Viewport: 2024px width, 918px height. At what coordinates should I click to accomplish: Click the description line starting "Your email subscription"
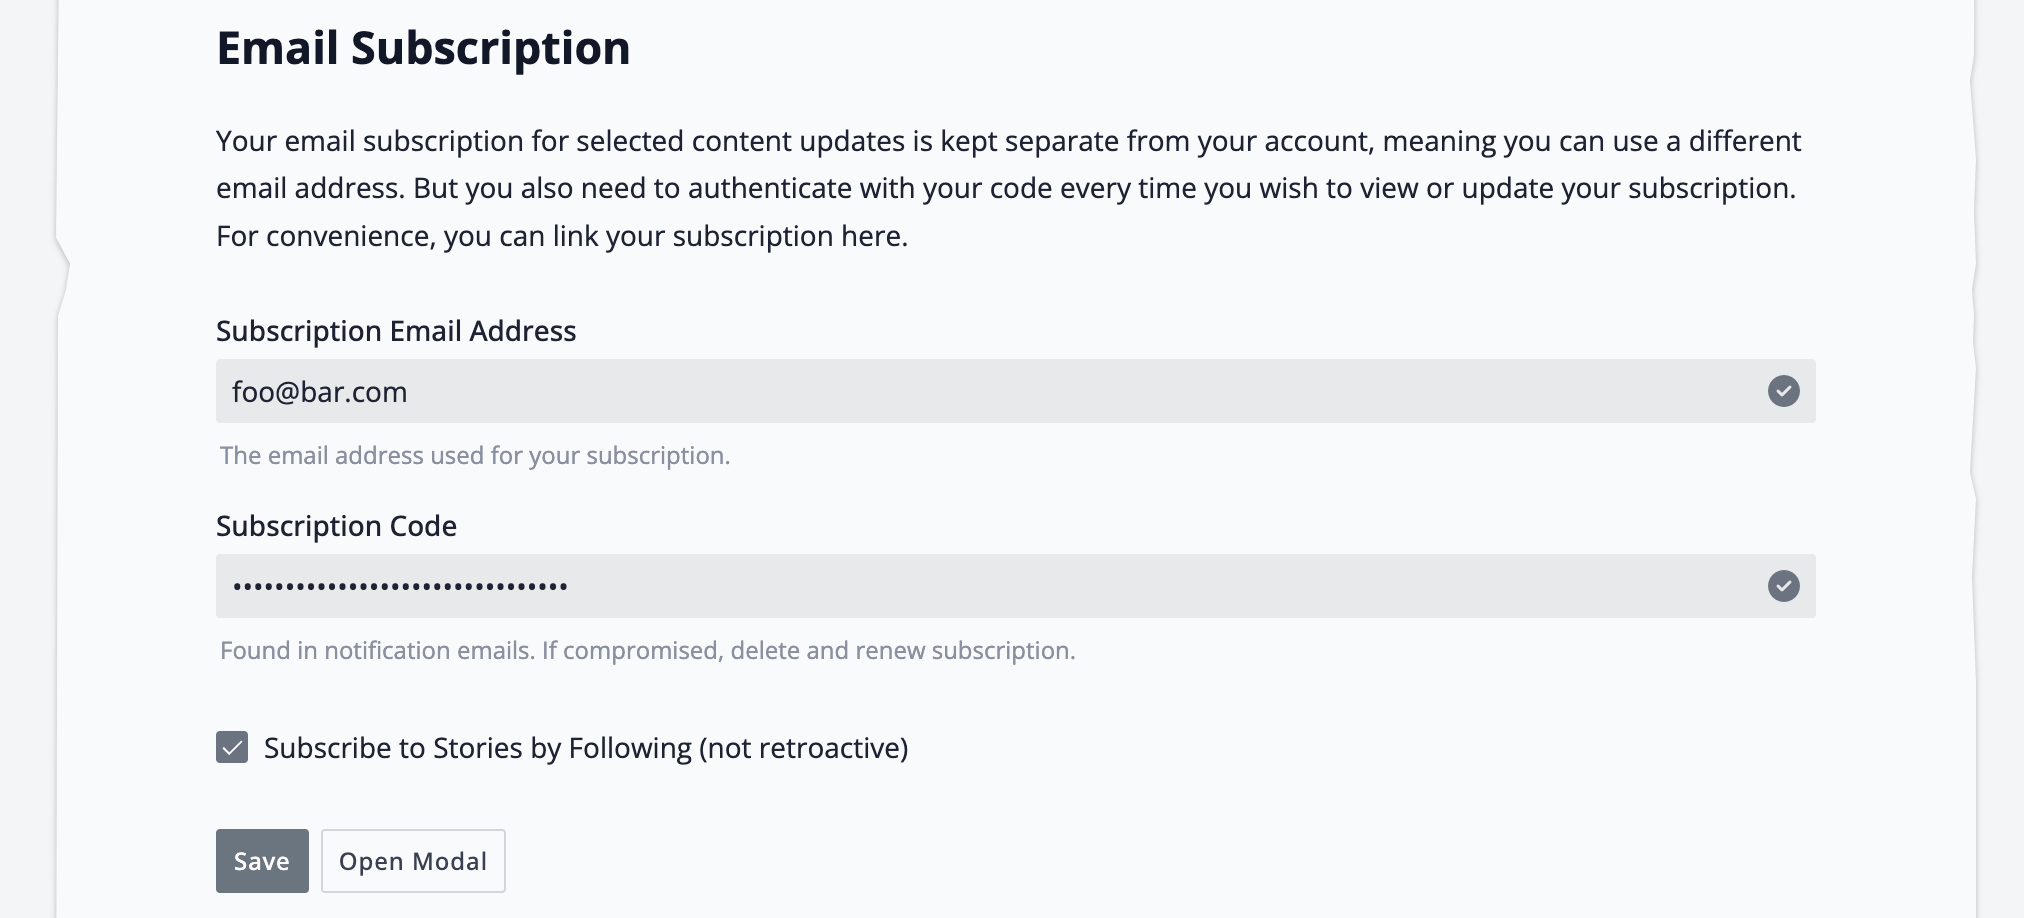tap(1008, 141)
